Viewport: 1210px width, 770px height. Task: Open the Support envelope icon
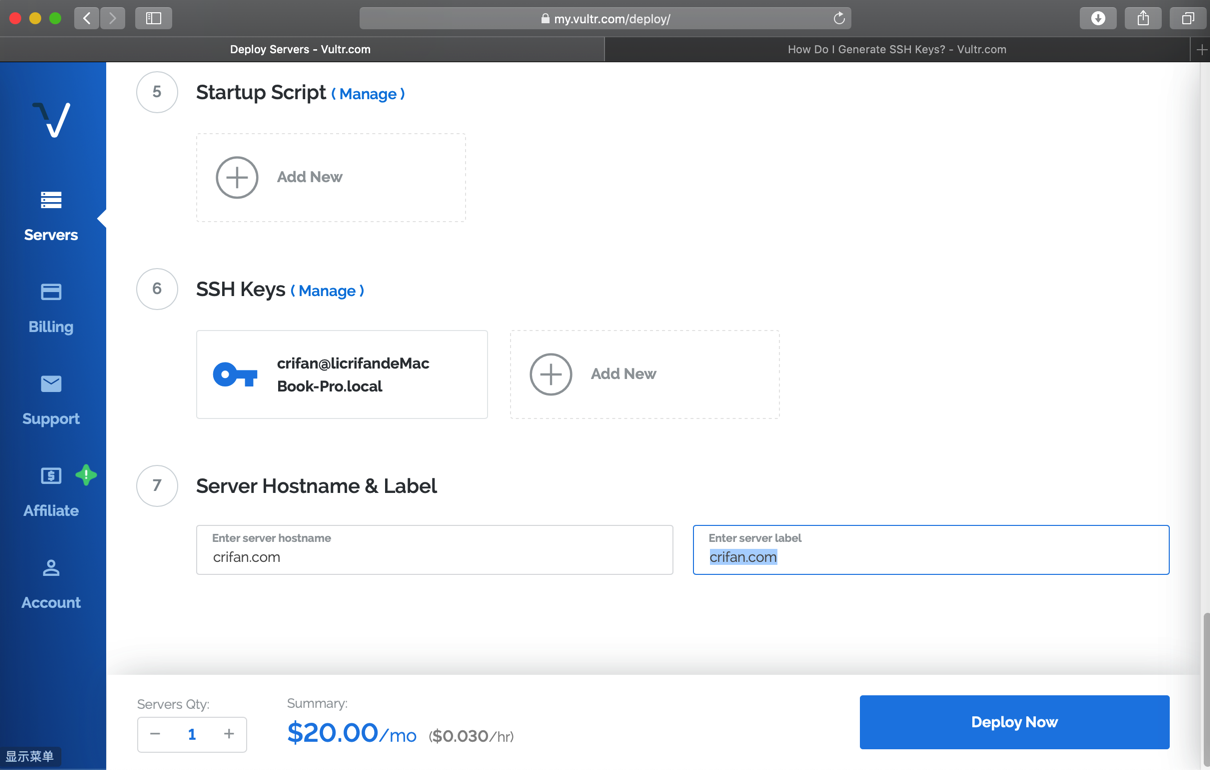tap(51, 384)
